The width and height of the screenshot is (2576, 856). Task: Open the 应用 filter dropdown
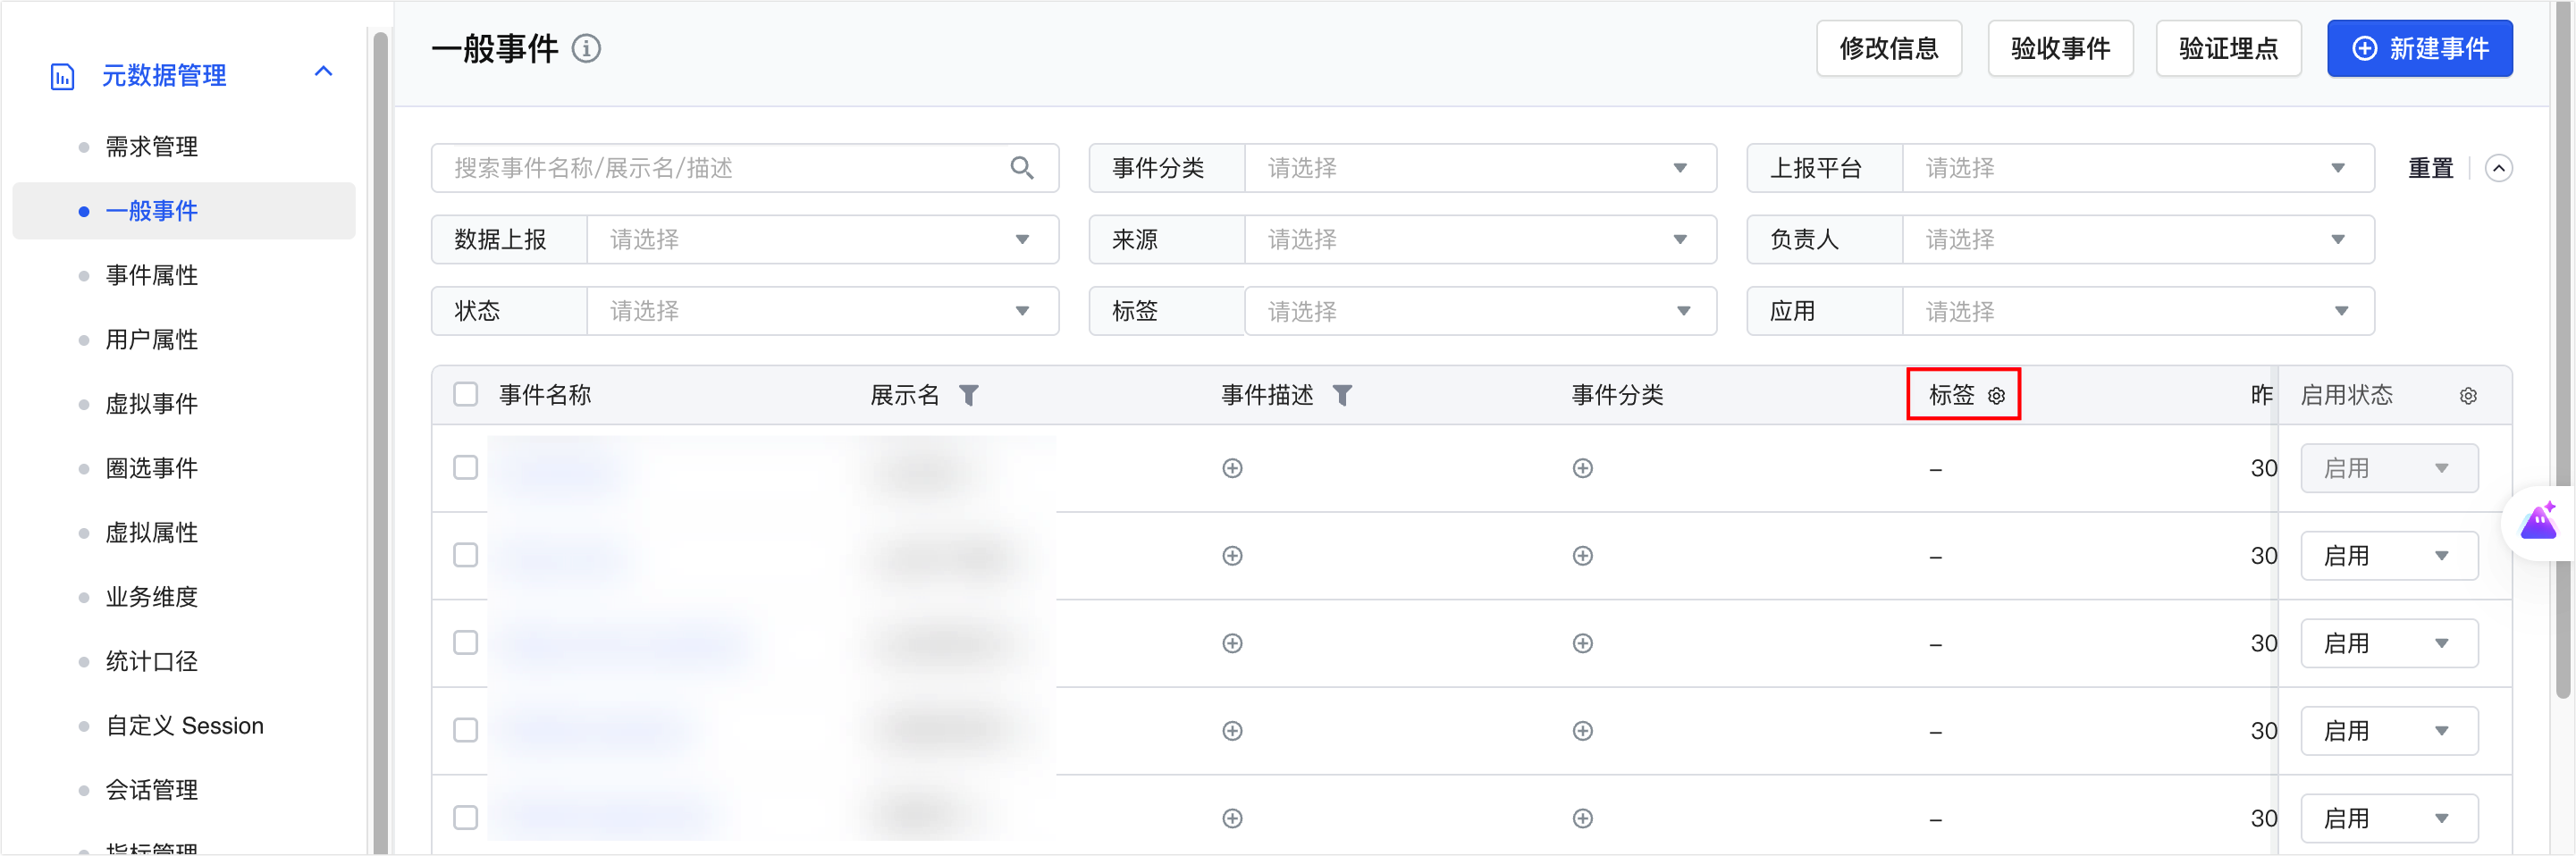click(x=2138, y=311)
